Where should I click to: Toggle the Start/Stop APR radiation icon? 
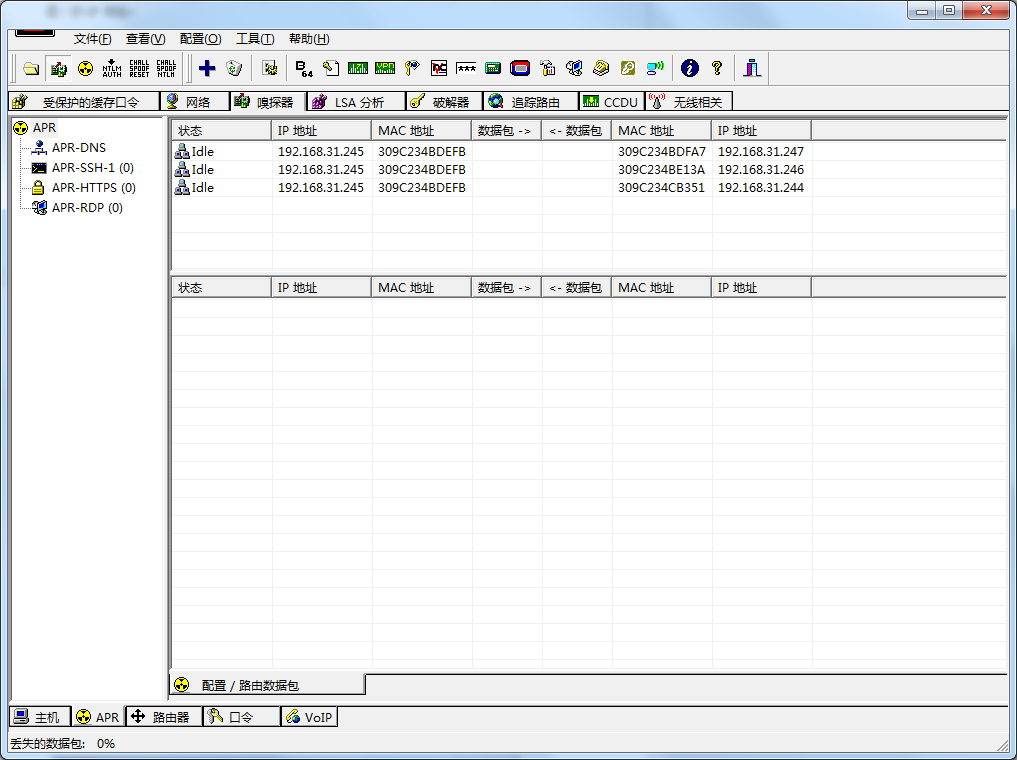pyautogui.click(x=85, y=68)
